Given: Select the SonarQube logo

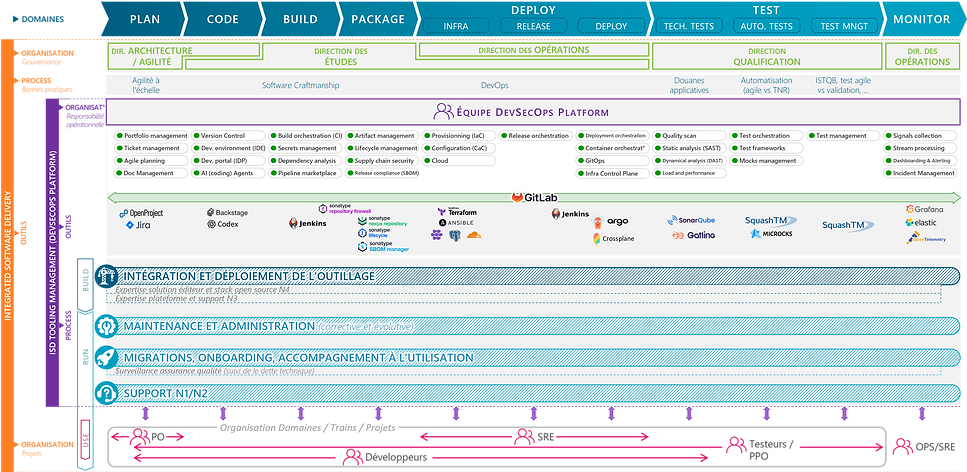Looking at the screenshot, I should click(x=690, y=220).
